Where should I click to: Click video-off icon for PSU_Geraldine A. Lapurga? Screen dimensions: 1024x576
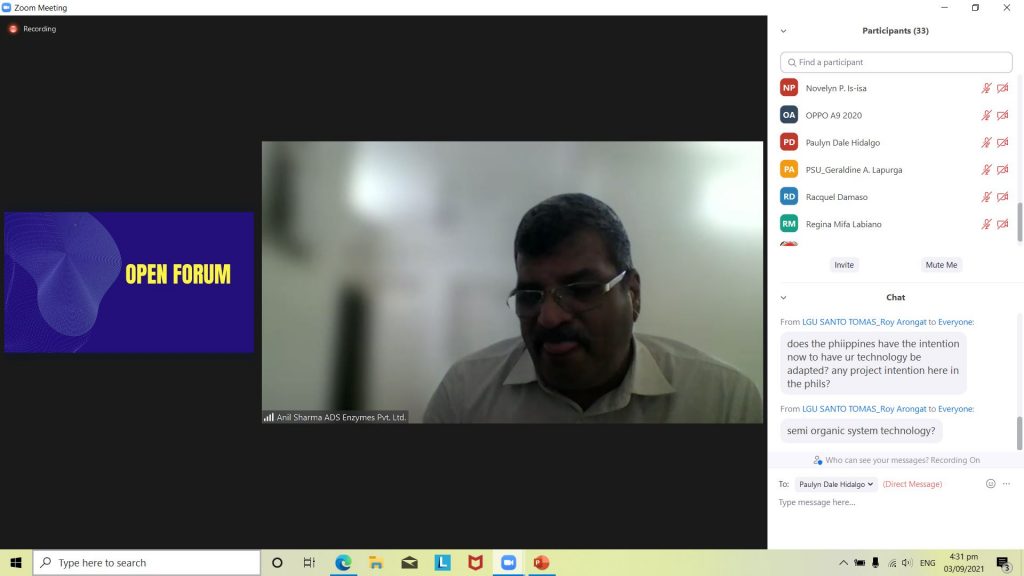point(1002,170)
